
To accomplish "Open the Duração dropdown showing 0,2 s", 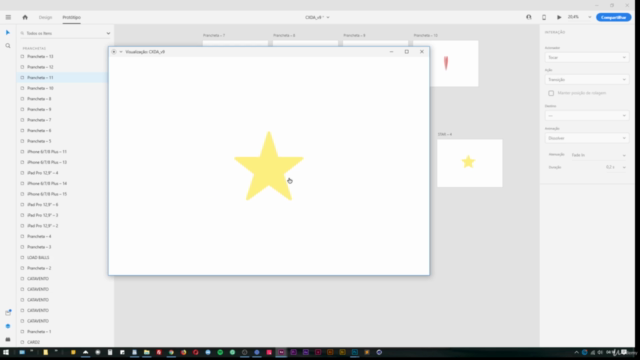I will click(616, 167).
